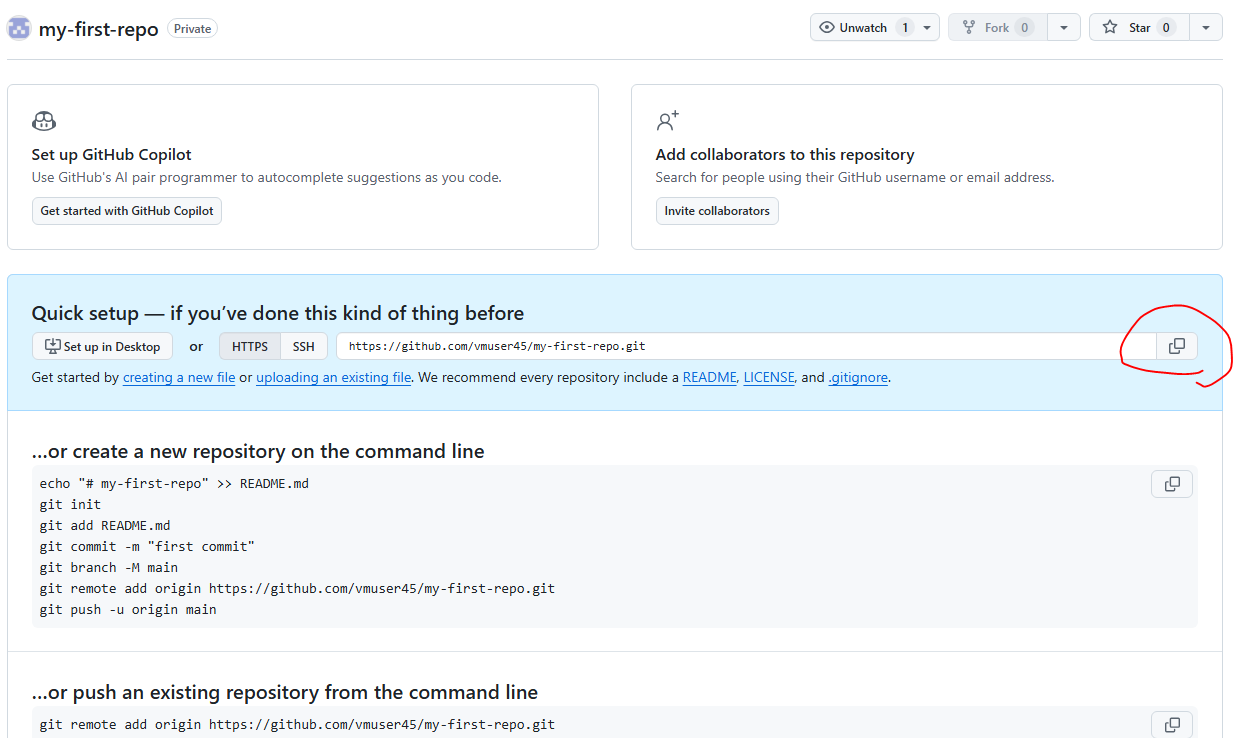The width and height of the screenshot is (1243, 738).
Task: Copy the repository HTTPS URL to clipboard
Action: click(x=1177, y=346)
